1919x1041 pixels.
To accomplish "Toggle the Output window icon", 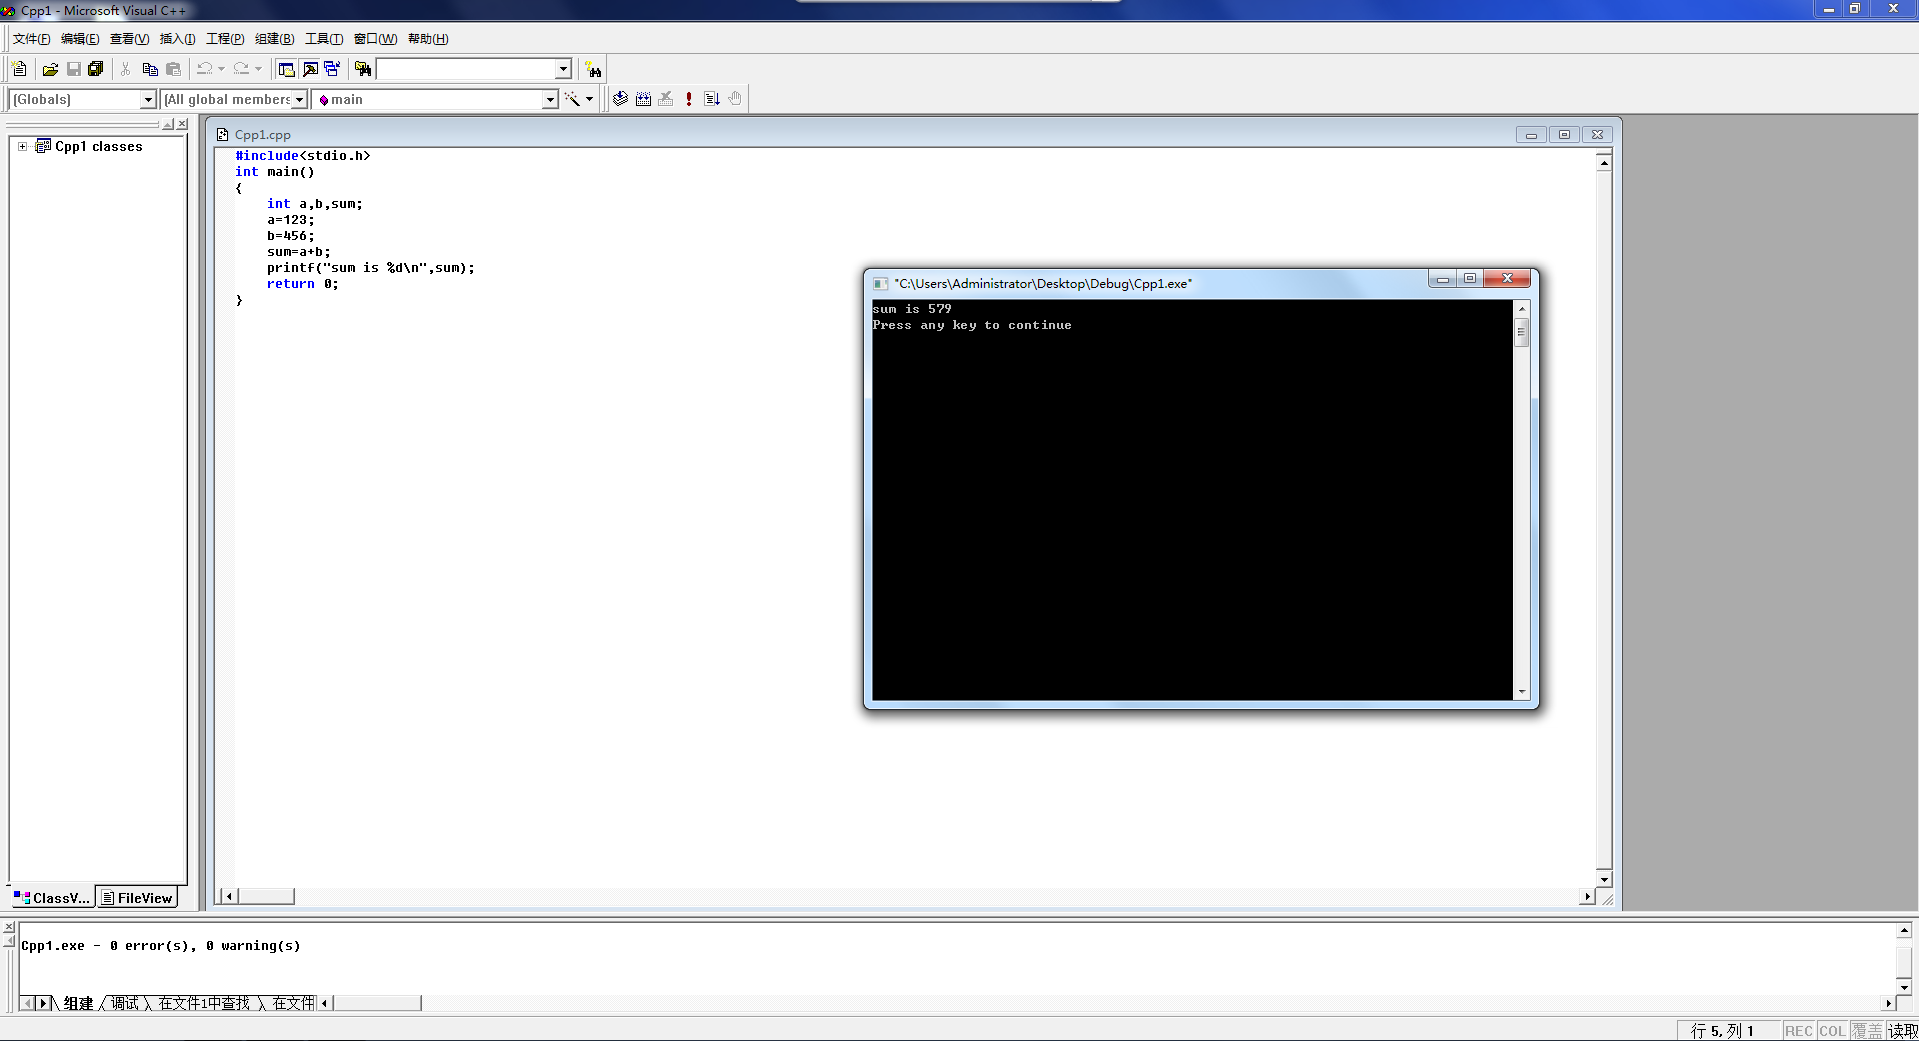I will [x=310, y=69].
